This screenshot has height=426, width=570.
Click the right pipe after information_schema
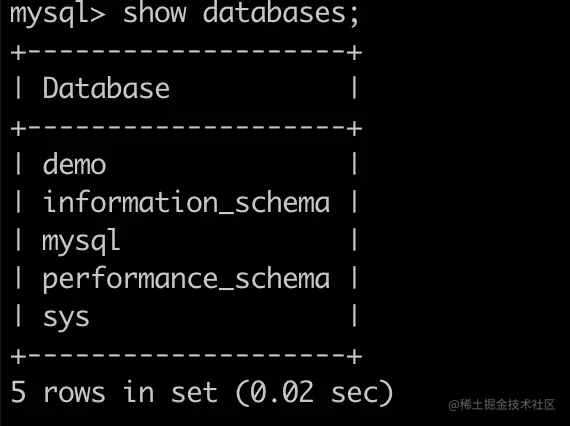pos(354,202)
